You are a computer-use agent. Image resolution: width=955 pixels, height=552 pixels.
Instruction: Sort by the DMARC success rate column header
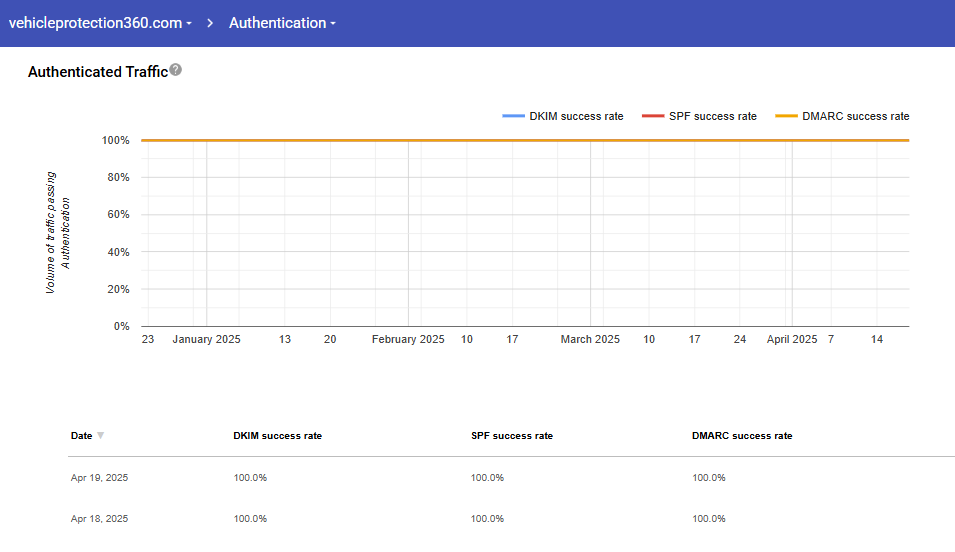741,436
